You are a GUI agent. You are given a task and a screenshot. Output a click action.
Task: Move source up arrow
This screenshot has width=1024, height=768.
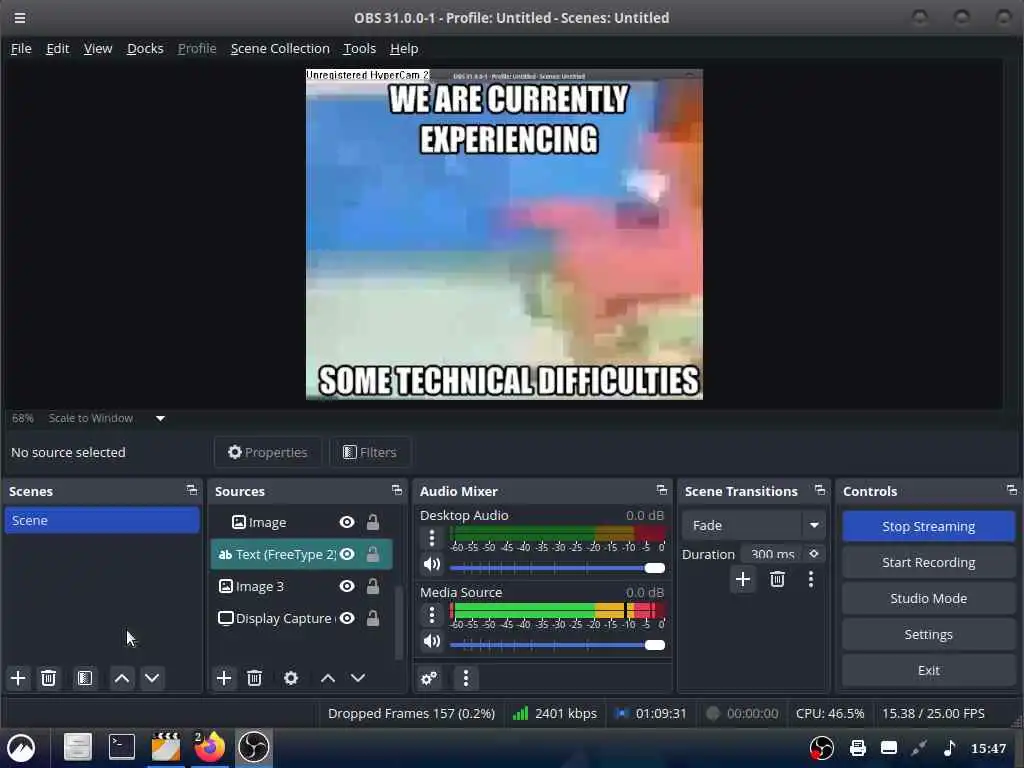328,678
